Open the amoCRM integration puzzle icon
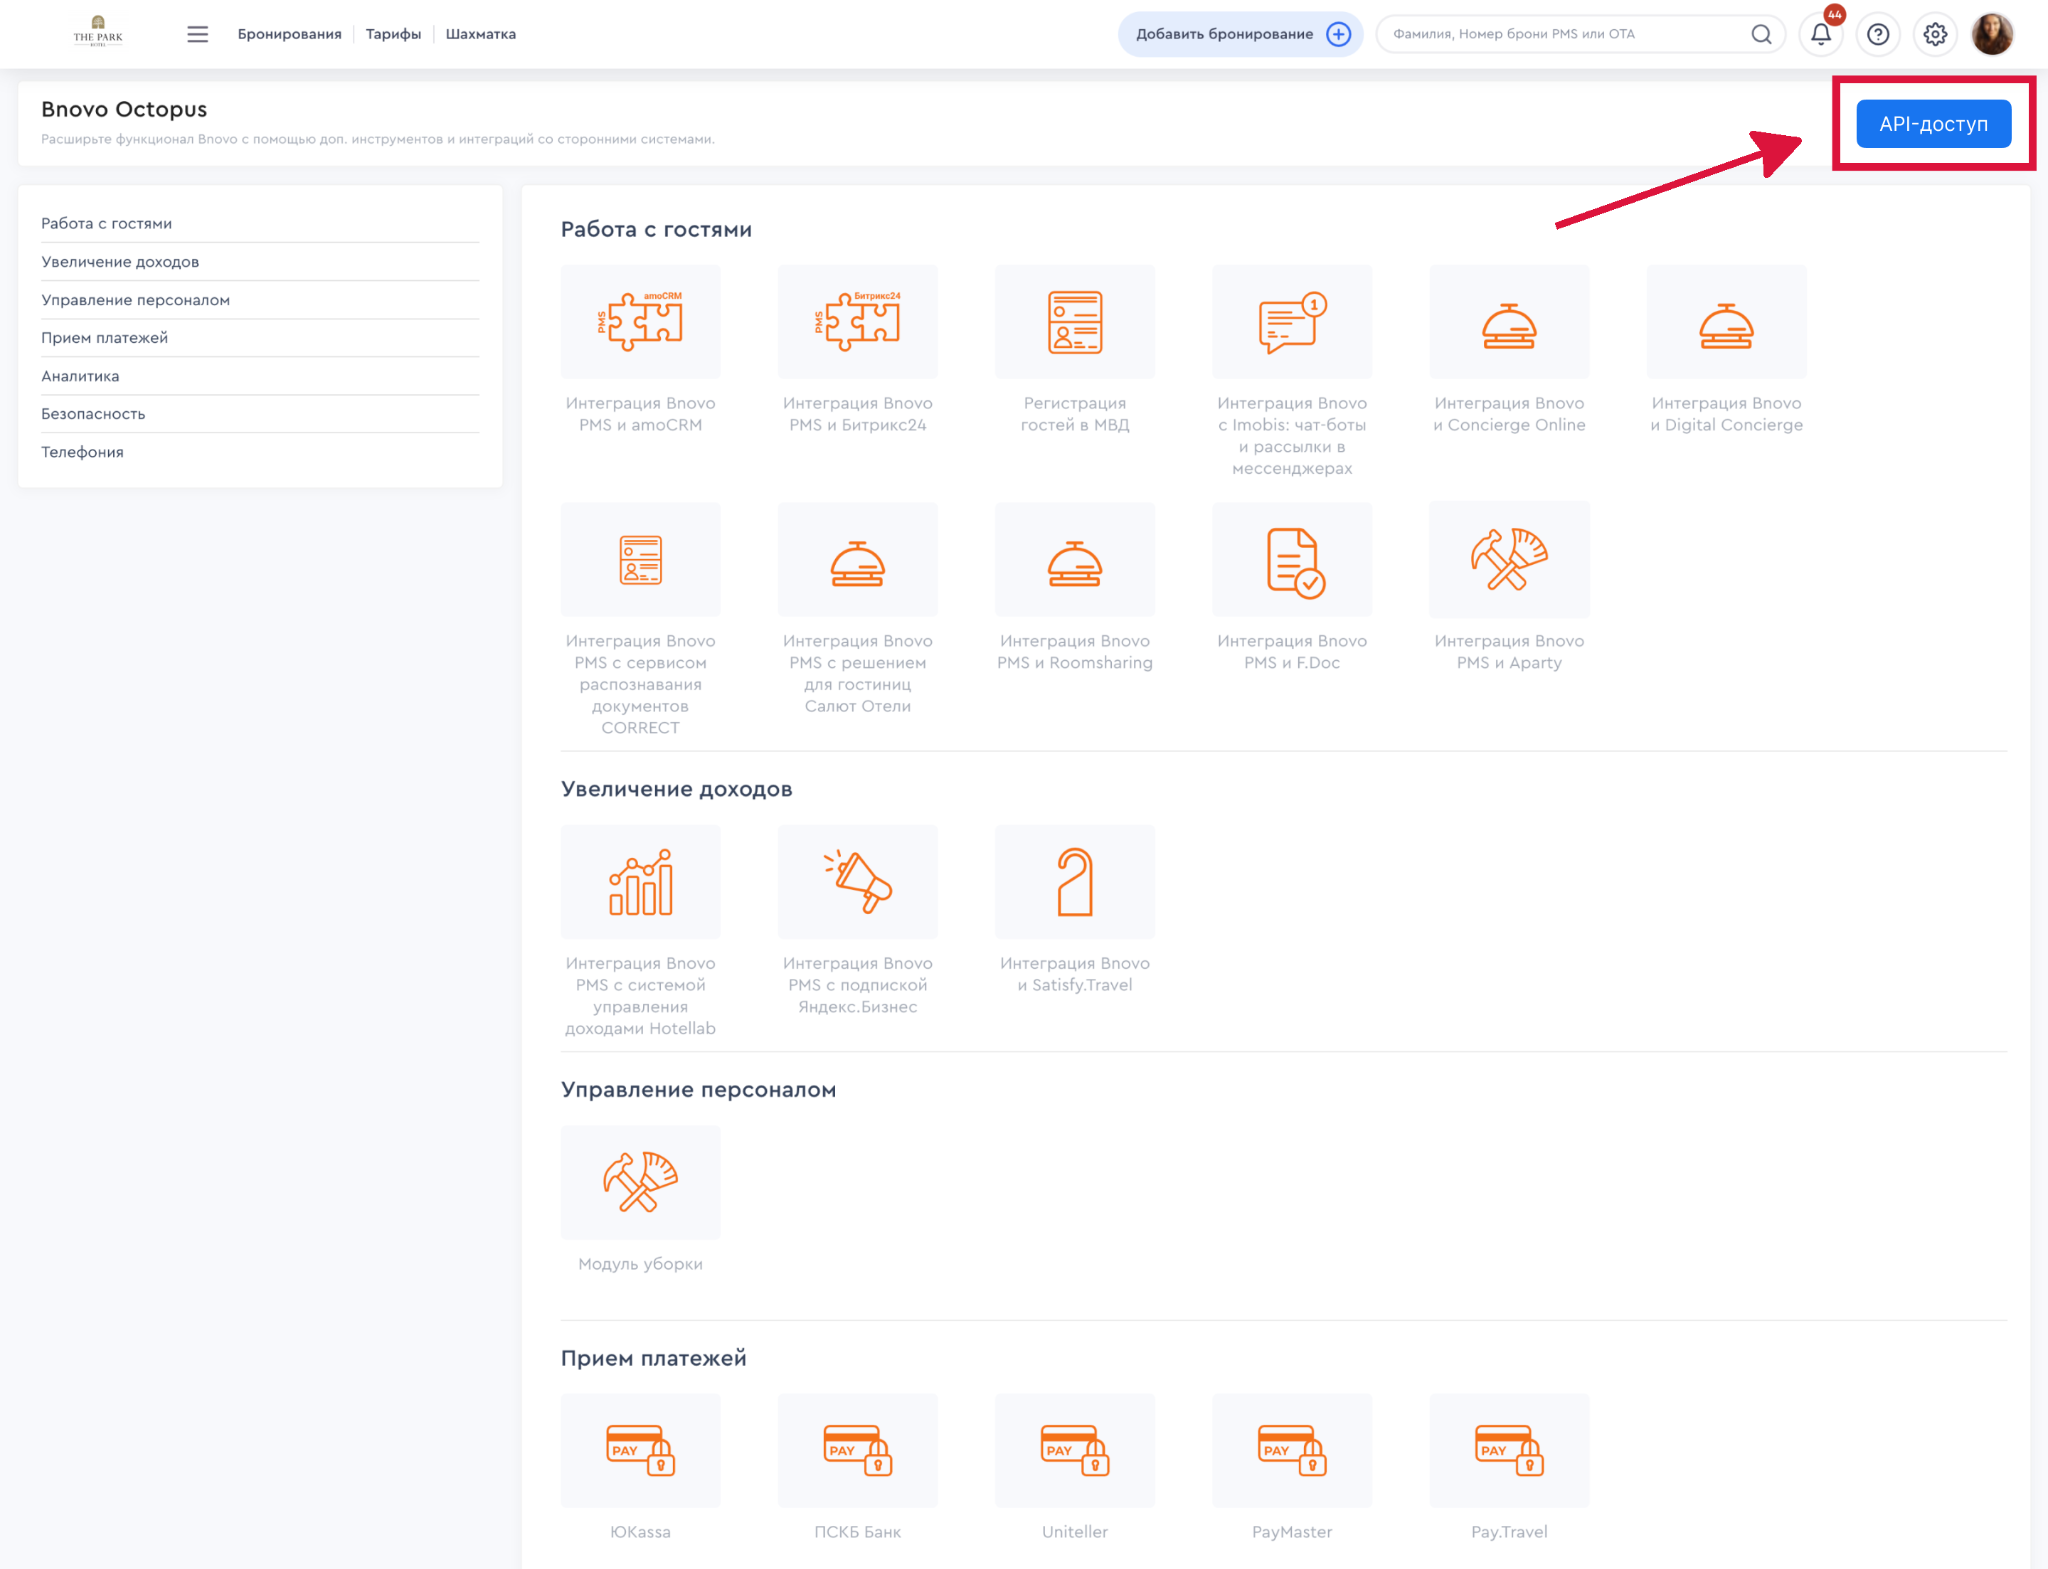2048x1569 pixels. point(640,322)
